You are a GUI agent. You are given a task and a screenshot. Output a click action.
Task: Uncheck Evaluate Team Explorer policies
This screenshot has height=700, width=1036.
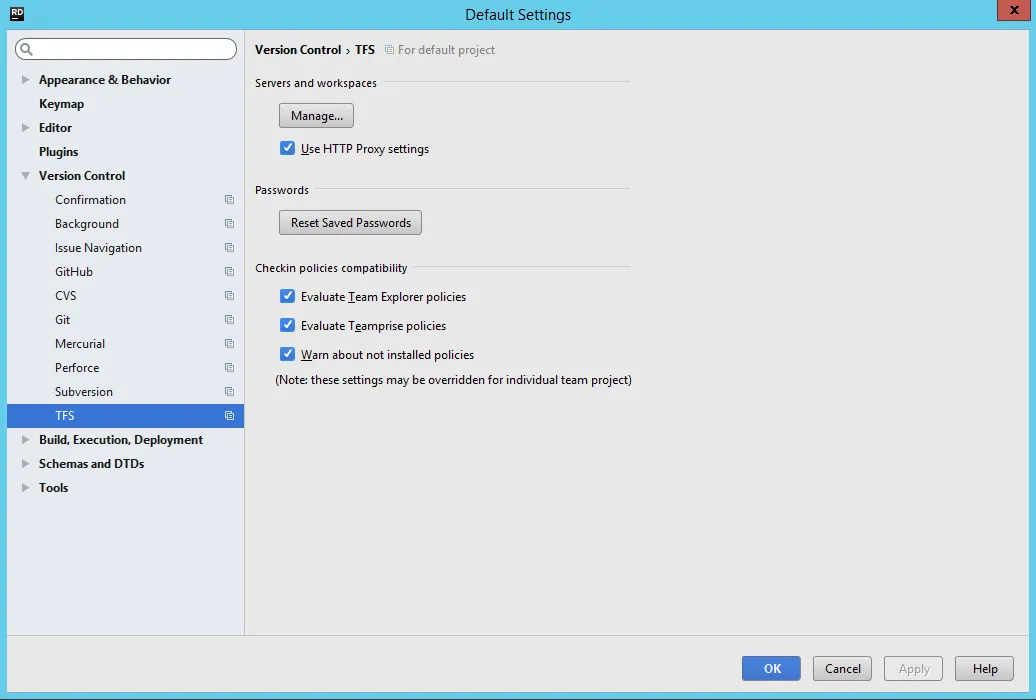287,296
